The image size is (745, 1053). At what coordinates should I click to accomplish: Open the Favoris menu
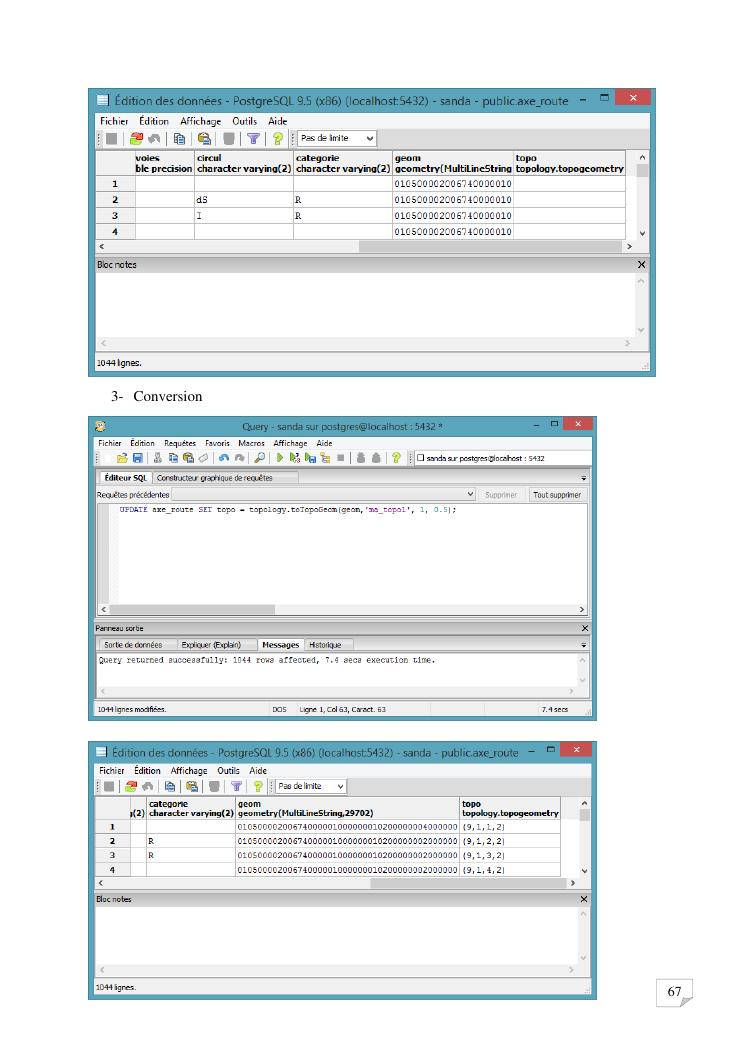click(217, 442)
